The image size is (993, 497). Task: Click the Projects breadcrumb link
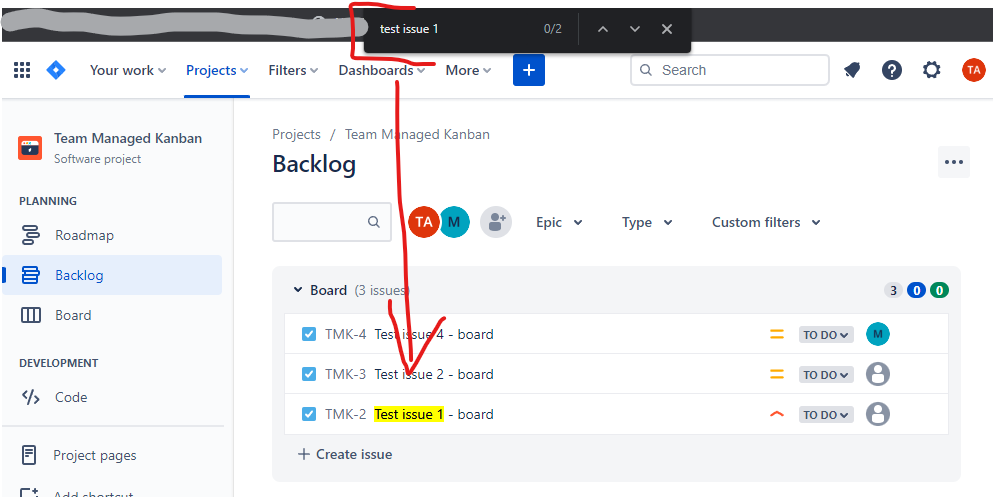pos(296,134)
